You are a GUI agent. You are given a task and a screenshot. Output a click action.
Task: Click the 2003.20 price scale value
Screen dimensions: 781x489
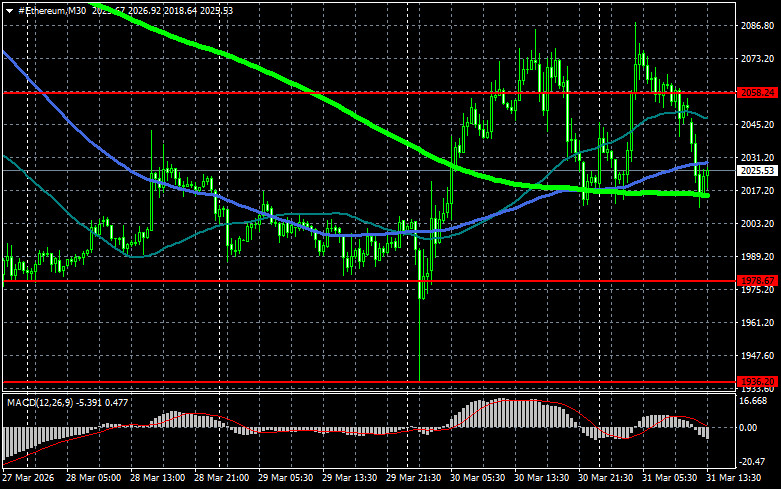[758, 224]
